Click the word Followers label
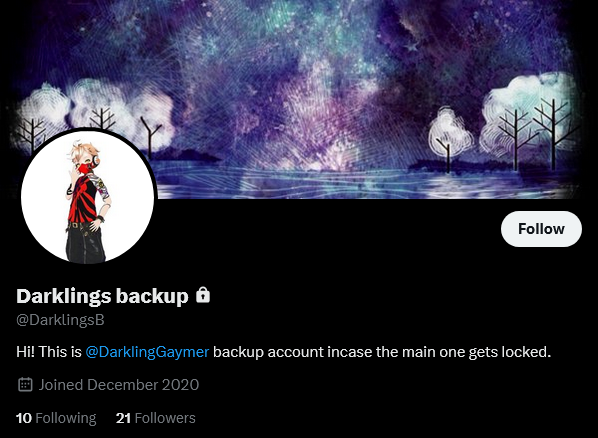The width and height of the screenshot is (598, 438). point(165,418)
